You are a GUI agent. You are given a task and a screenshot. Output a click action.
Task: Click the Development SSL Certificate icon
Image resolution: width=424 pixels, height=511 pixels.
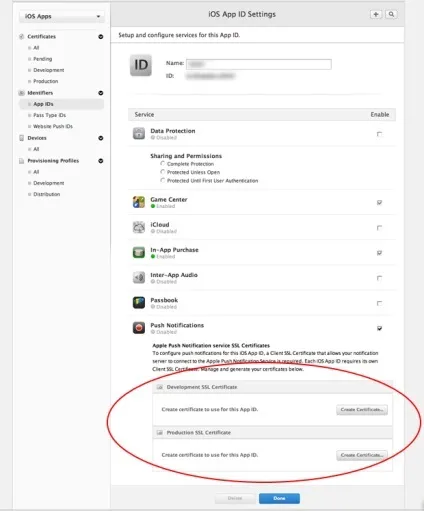tap(160, 387)
